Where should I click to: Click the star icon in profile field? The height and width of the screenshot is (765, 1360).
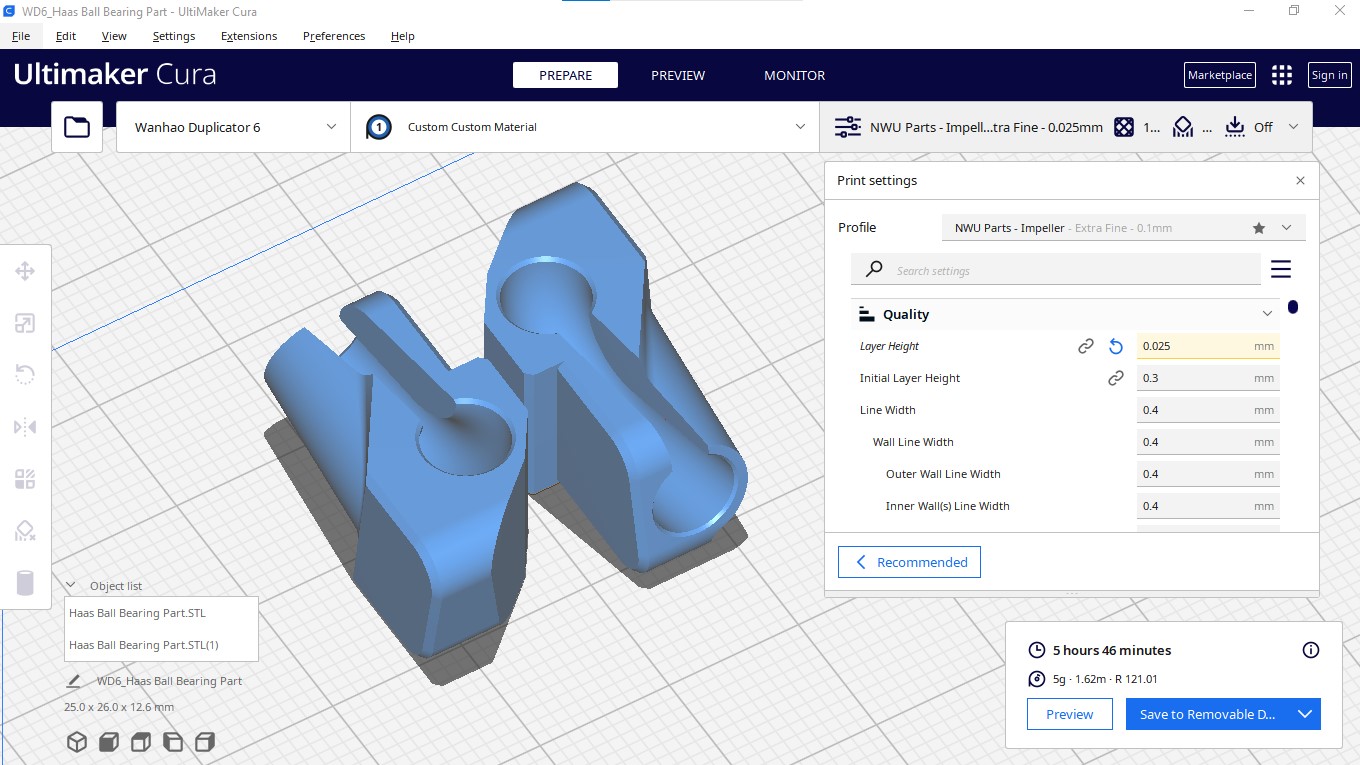click(1259, 228)
